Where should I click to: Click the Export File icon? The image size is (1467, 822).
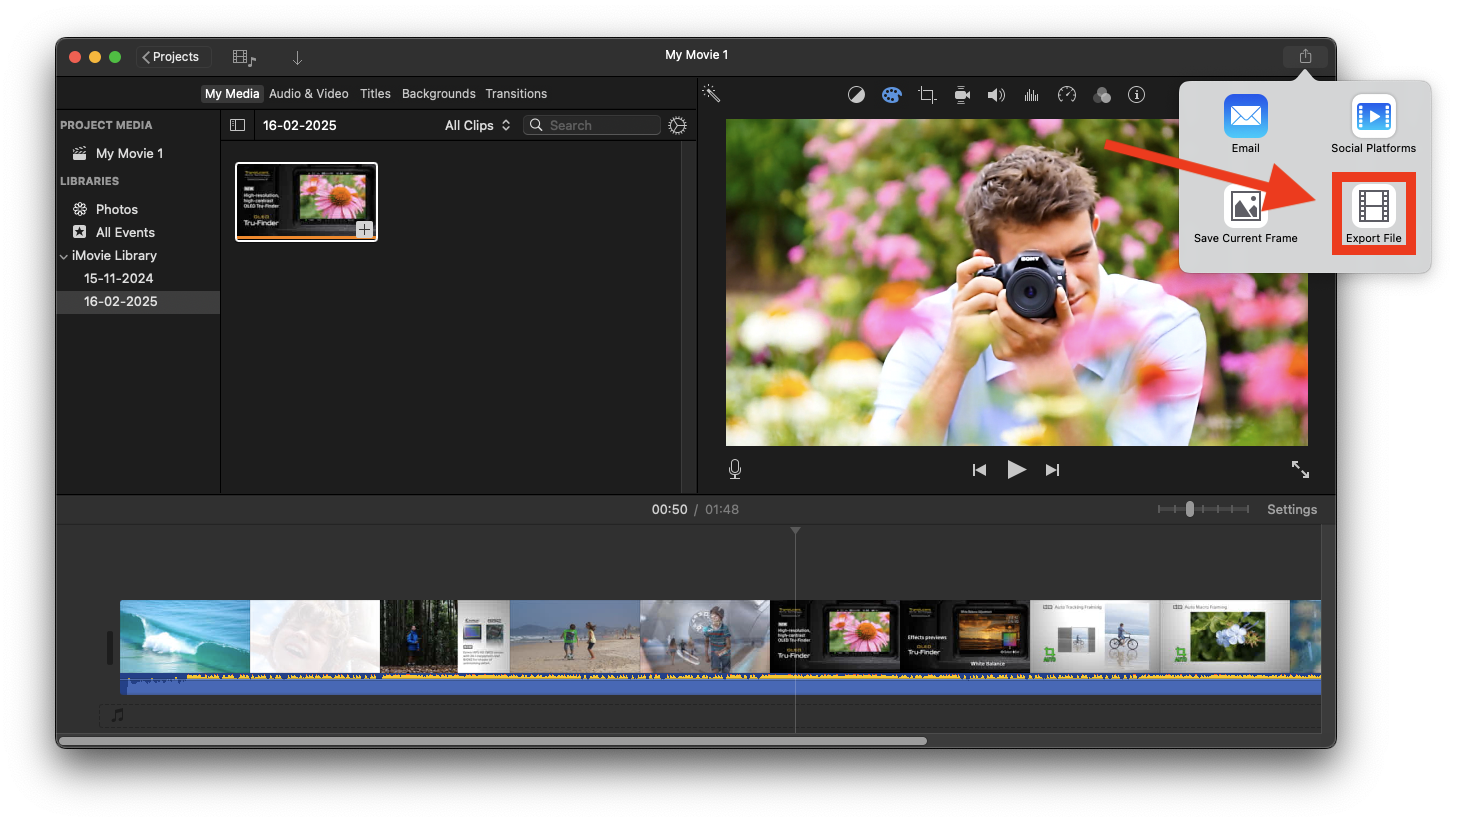click(1373, 207)
